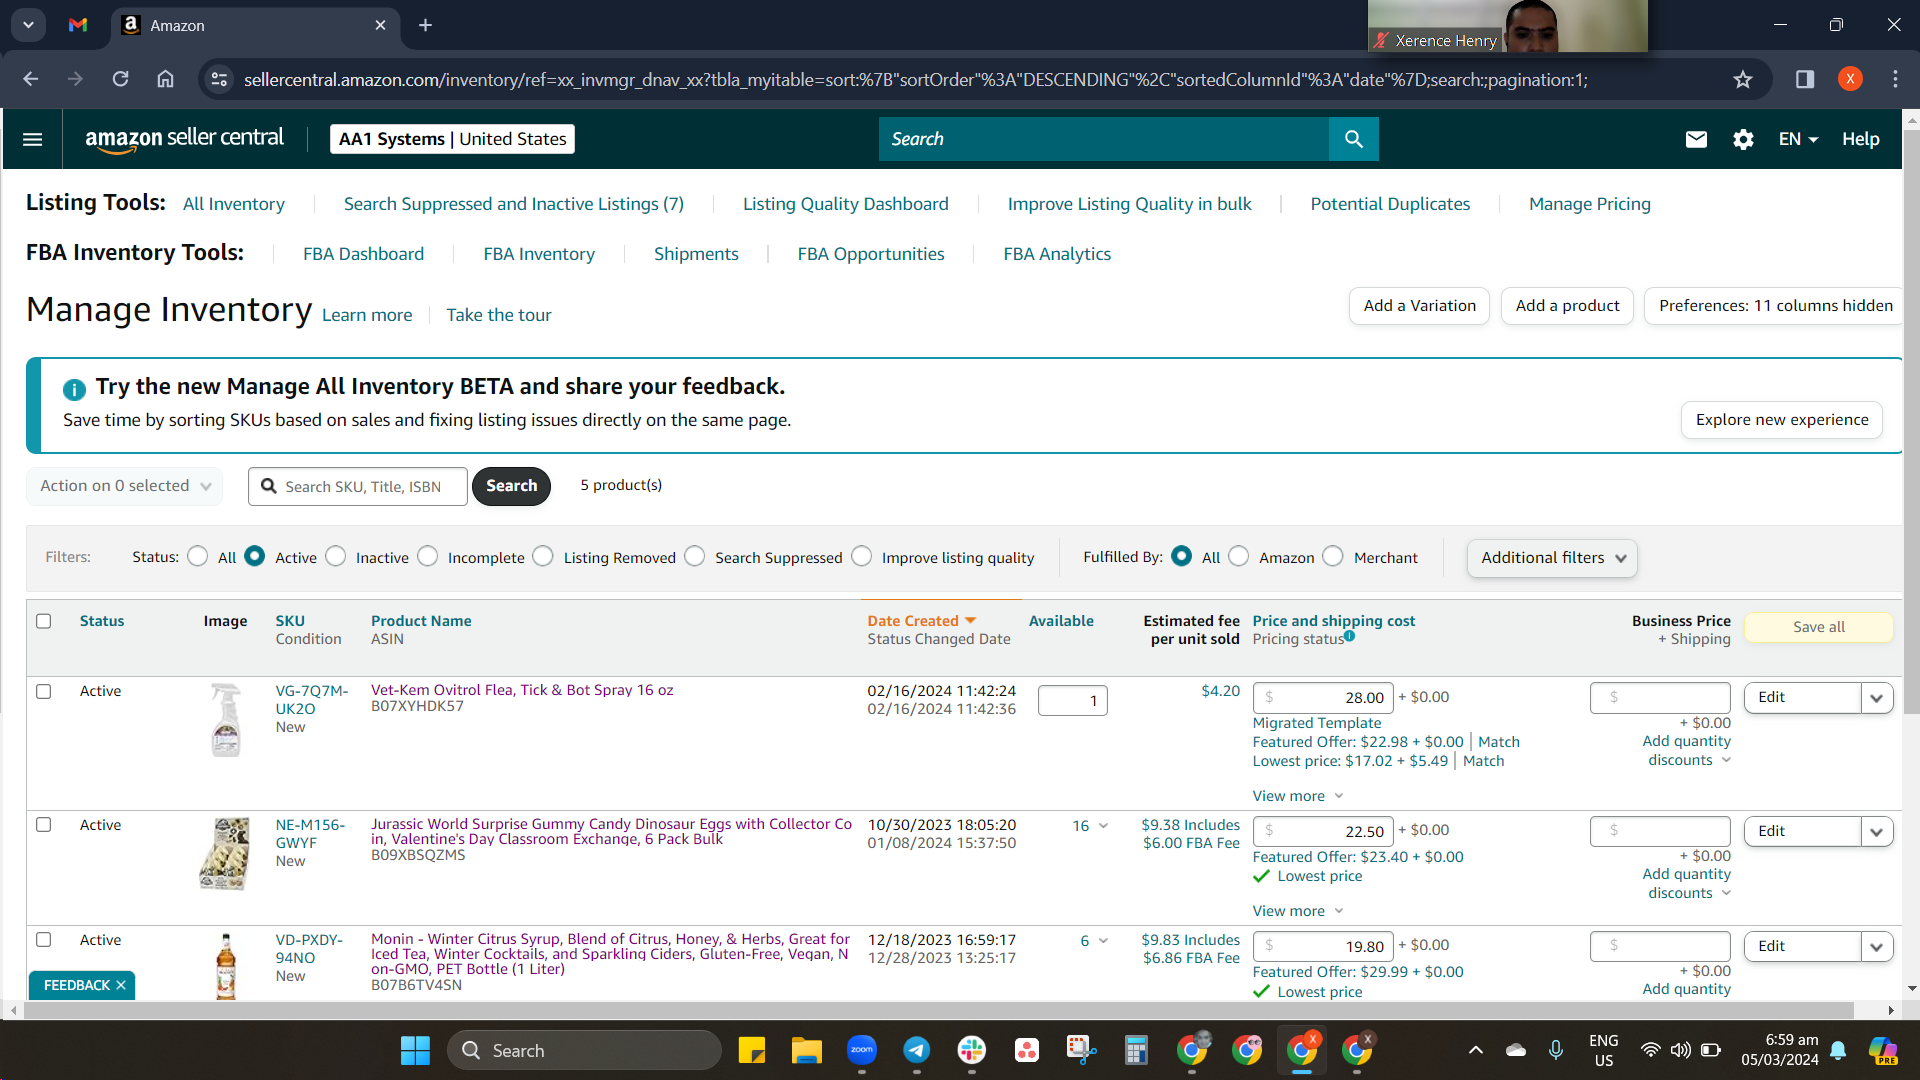Select the Improve listing quality filter
The height and width of the screenshot is (1080, 1920).
pyautogui.click(x=862, y=556)
